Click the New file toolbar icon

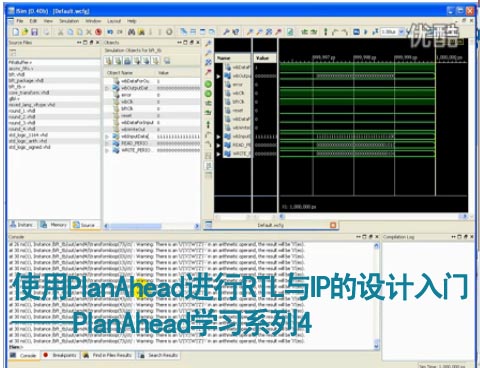(x=16, y=32)
